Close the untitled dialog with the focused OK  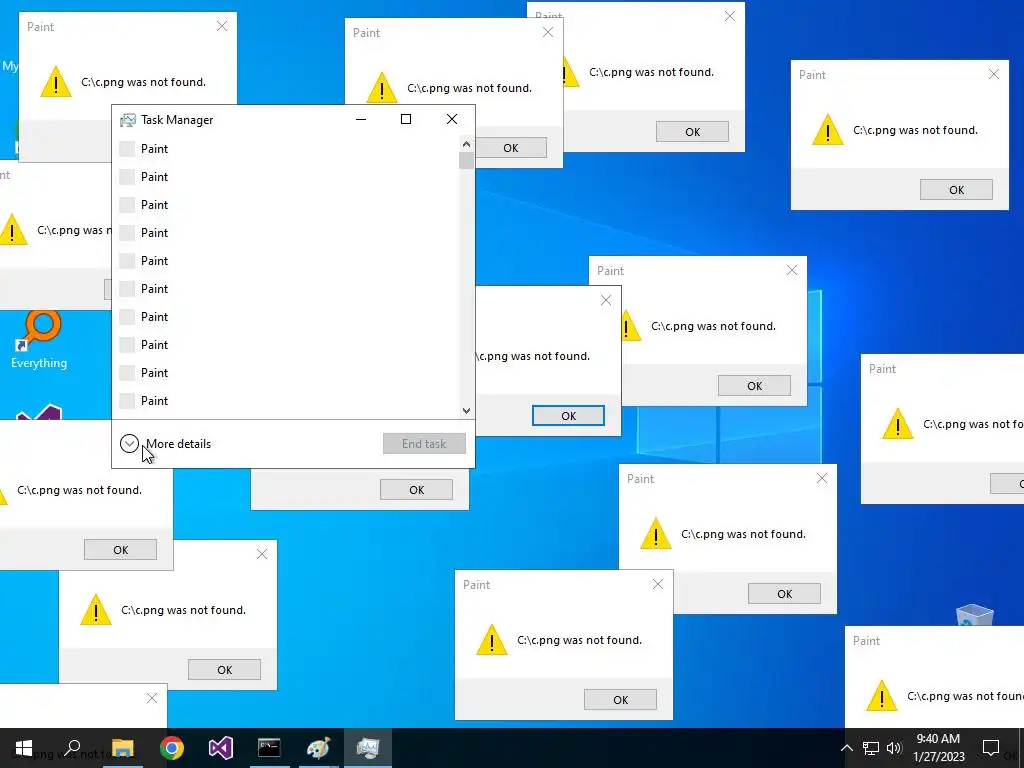[x=605, y=300]
